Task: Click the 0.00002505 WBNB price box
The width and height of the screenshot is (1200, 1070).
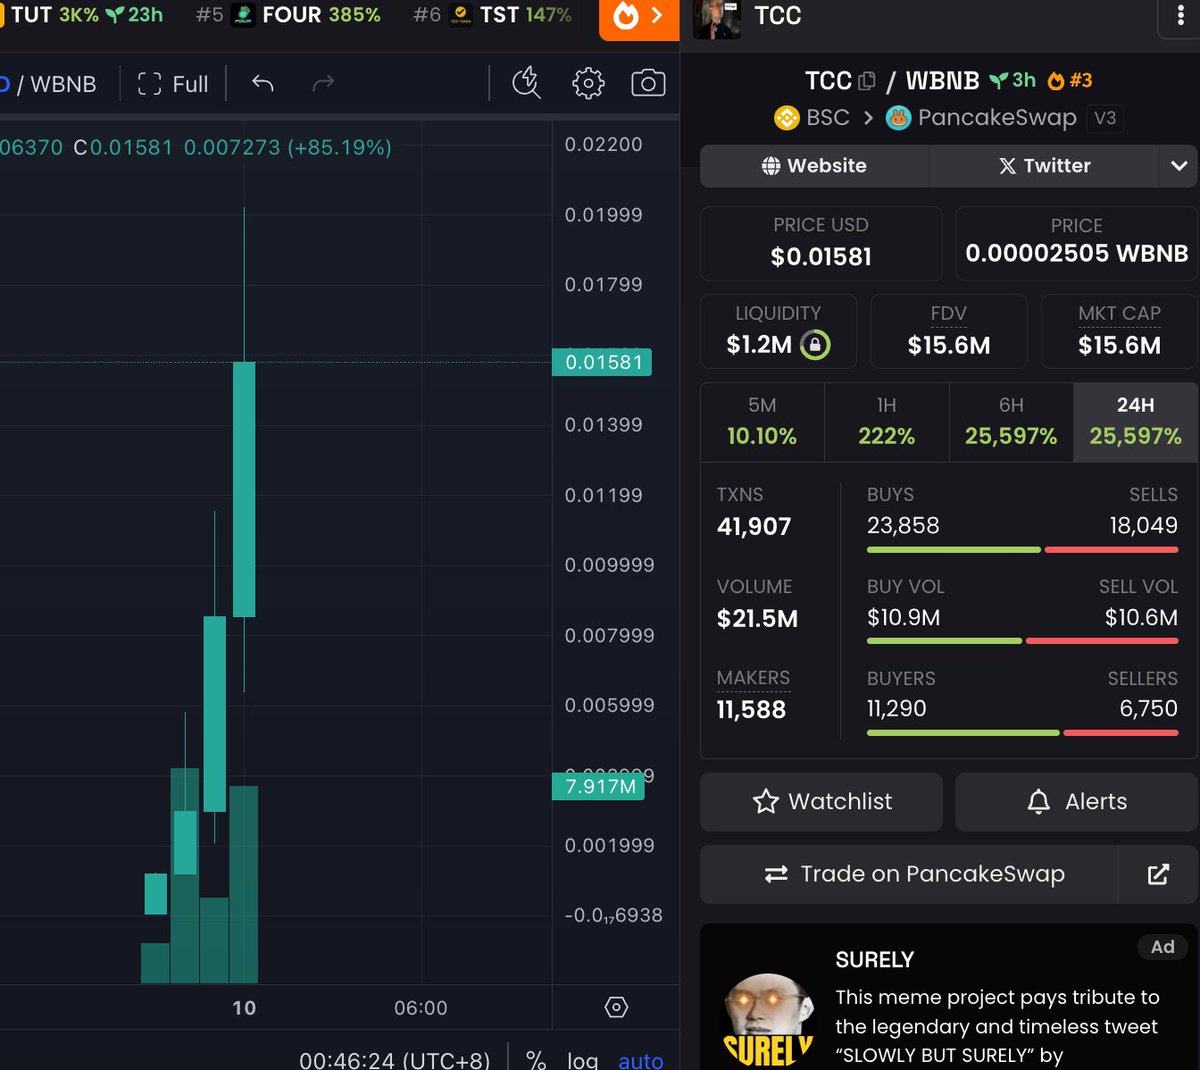Action: (x=1076, y=243)
